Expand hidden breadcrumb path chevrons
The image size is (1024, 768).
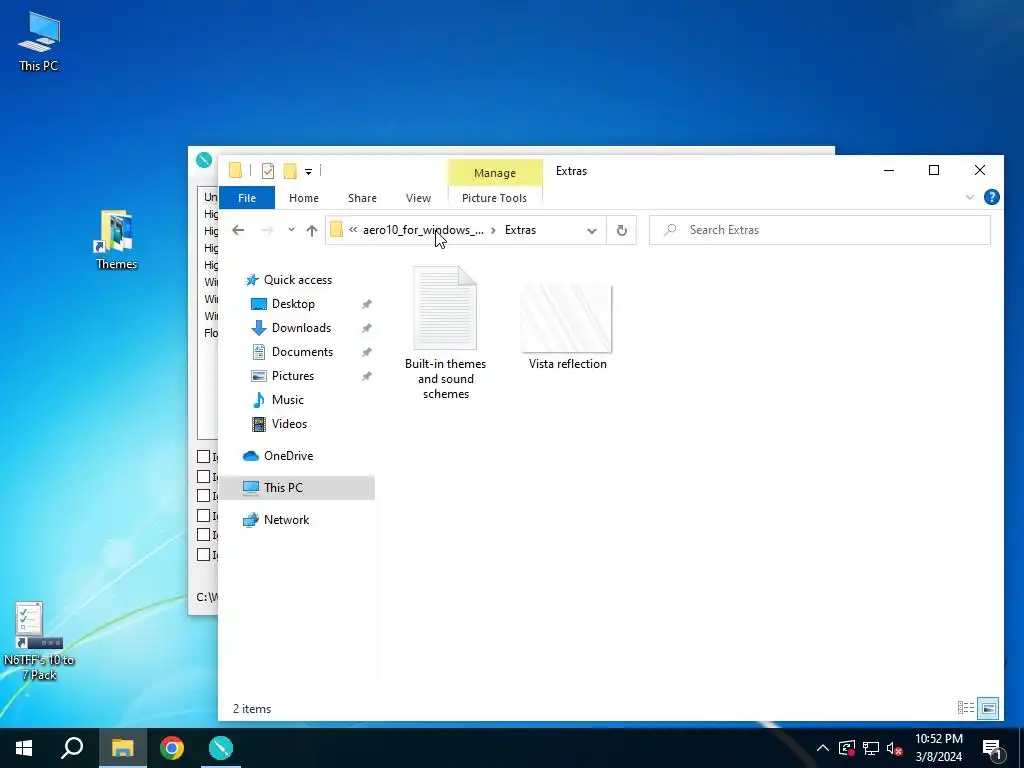353,230
